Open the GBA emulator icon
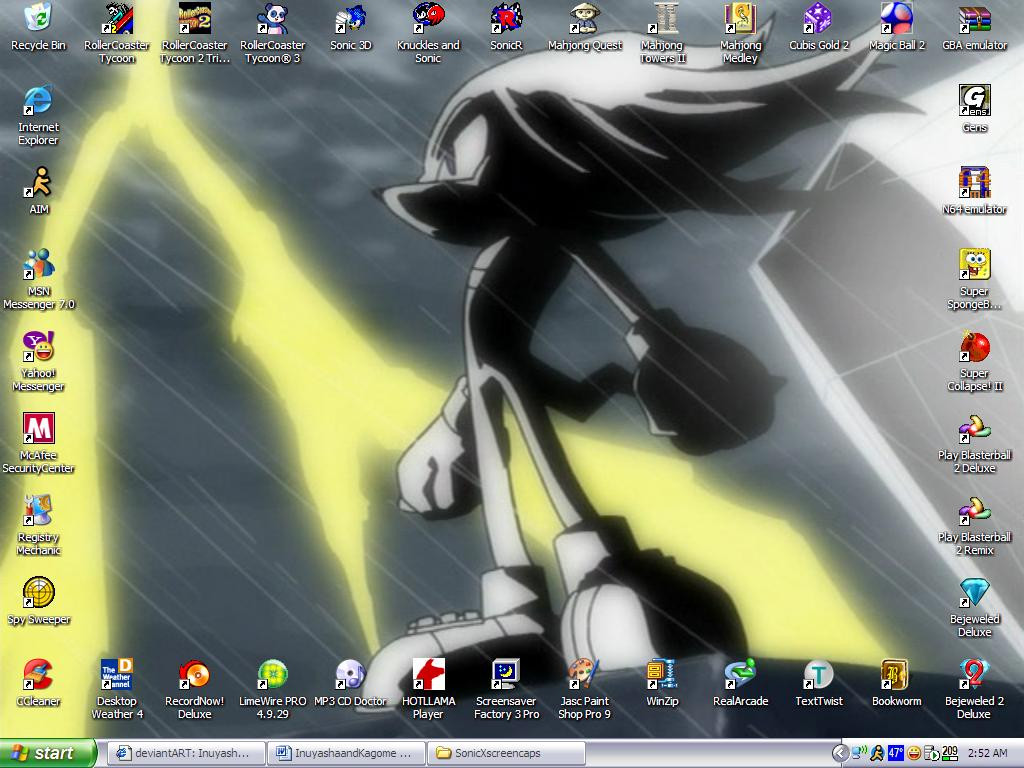Screen dimensions: 1024x768 (x=974, y=18)
